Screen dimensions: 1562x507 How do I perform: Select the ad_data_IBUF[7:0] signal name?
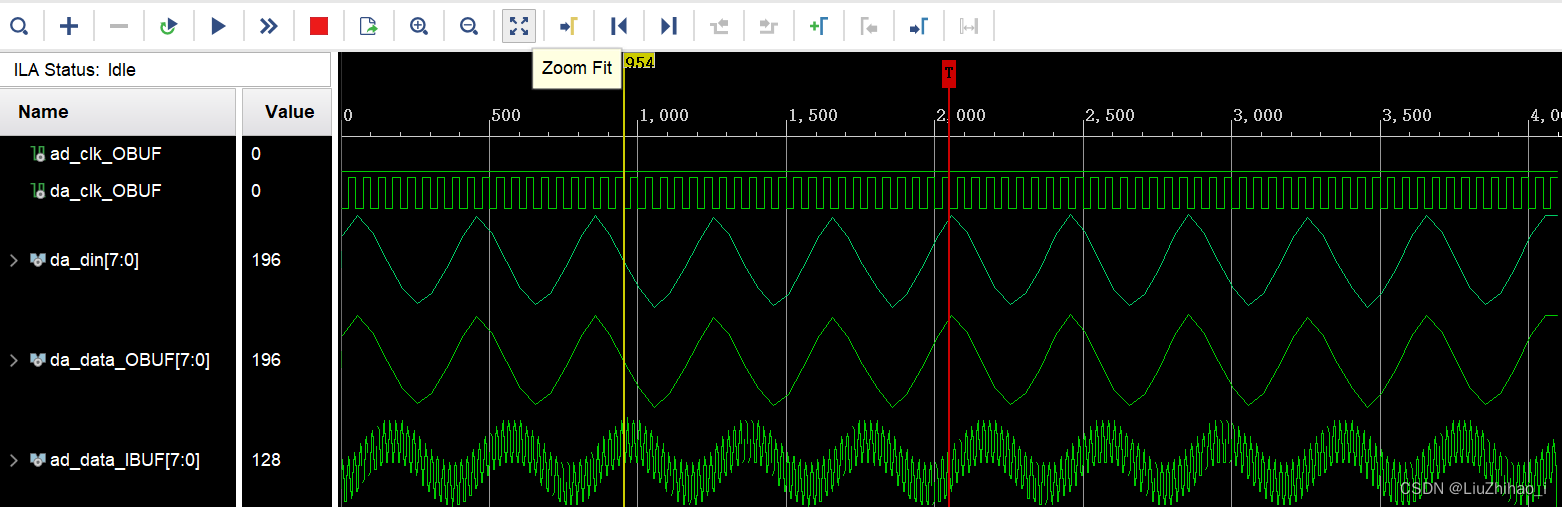[125, 460]
